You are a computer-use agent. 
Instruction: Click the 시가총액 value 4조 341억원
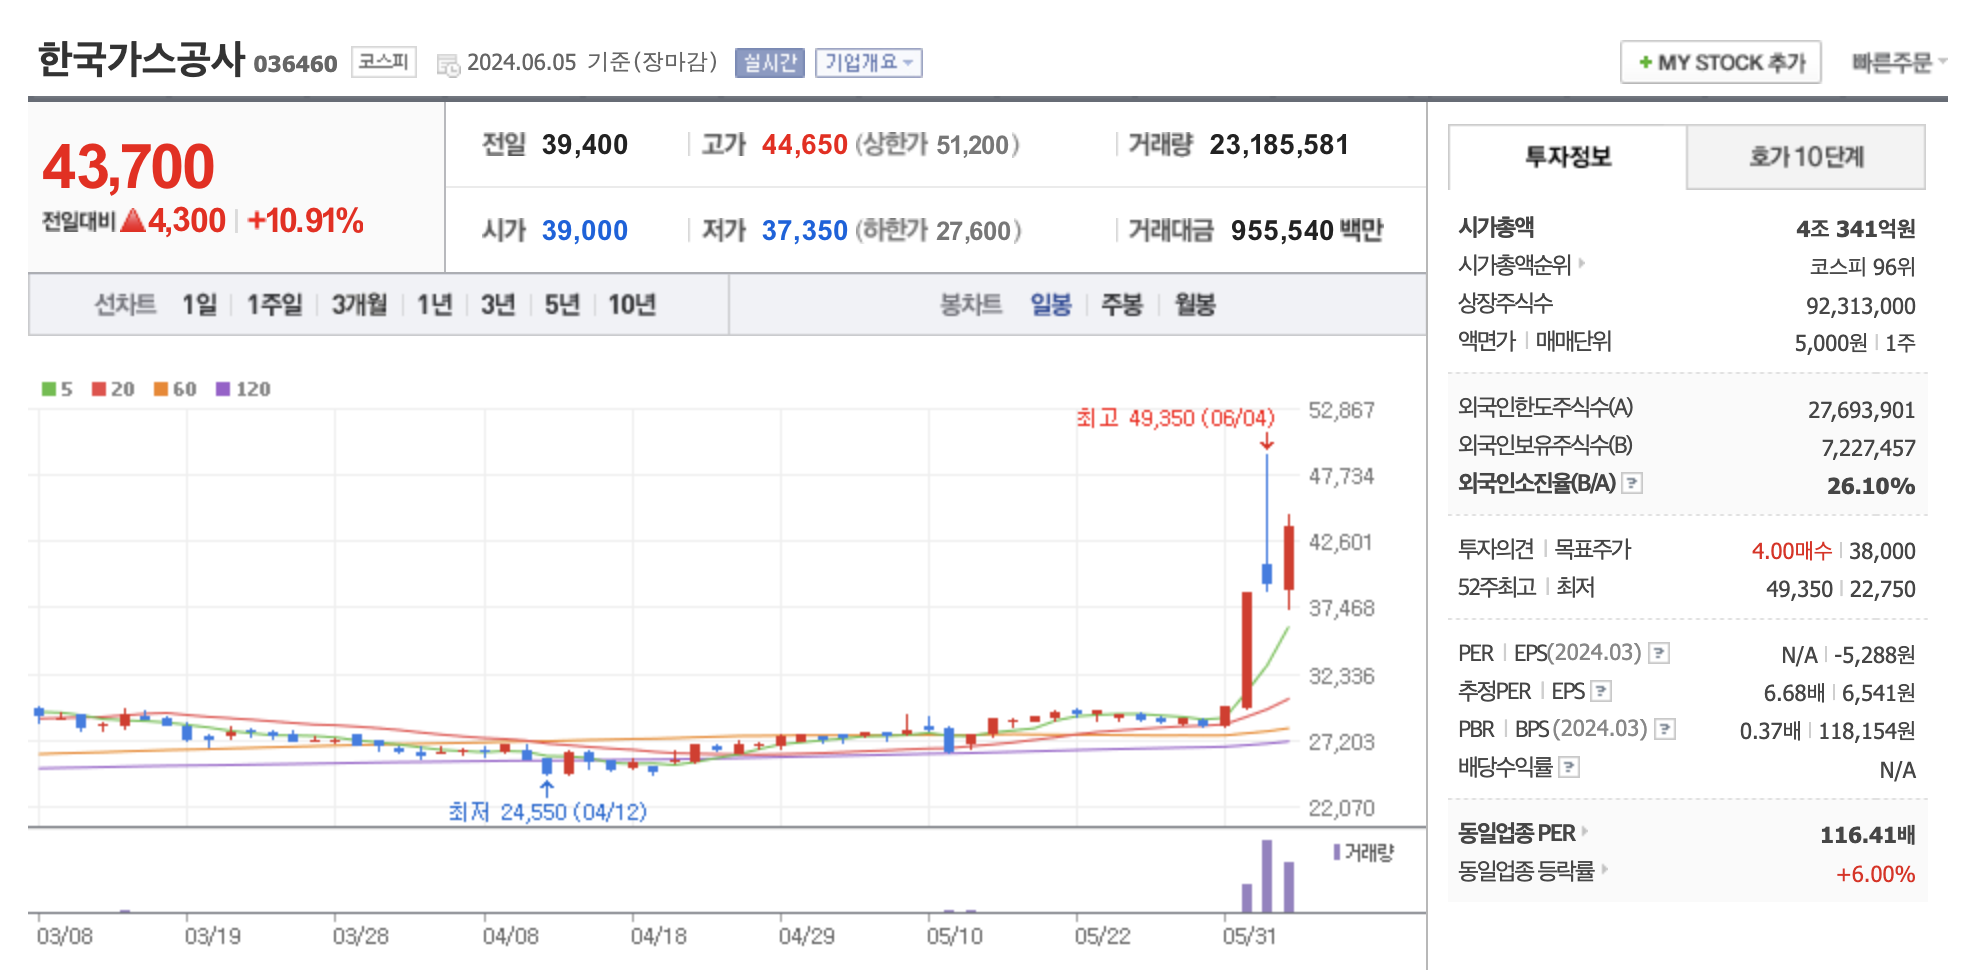[x=1855, y=229]
